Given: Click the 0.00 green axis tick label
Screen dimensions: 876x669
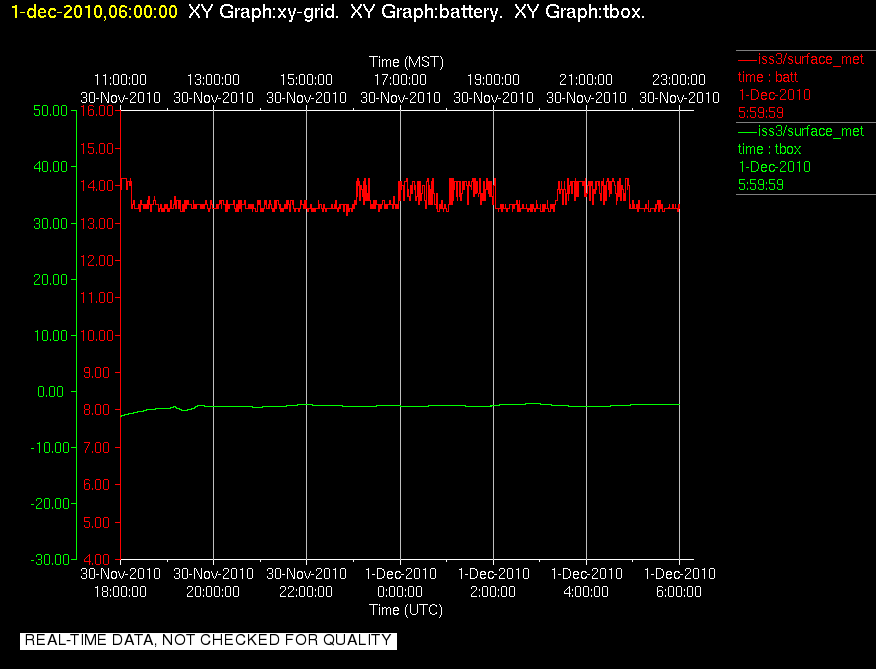Looking at the screenshot, I should pos(50,392).
